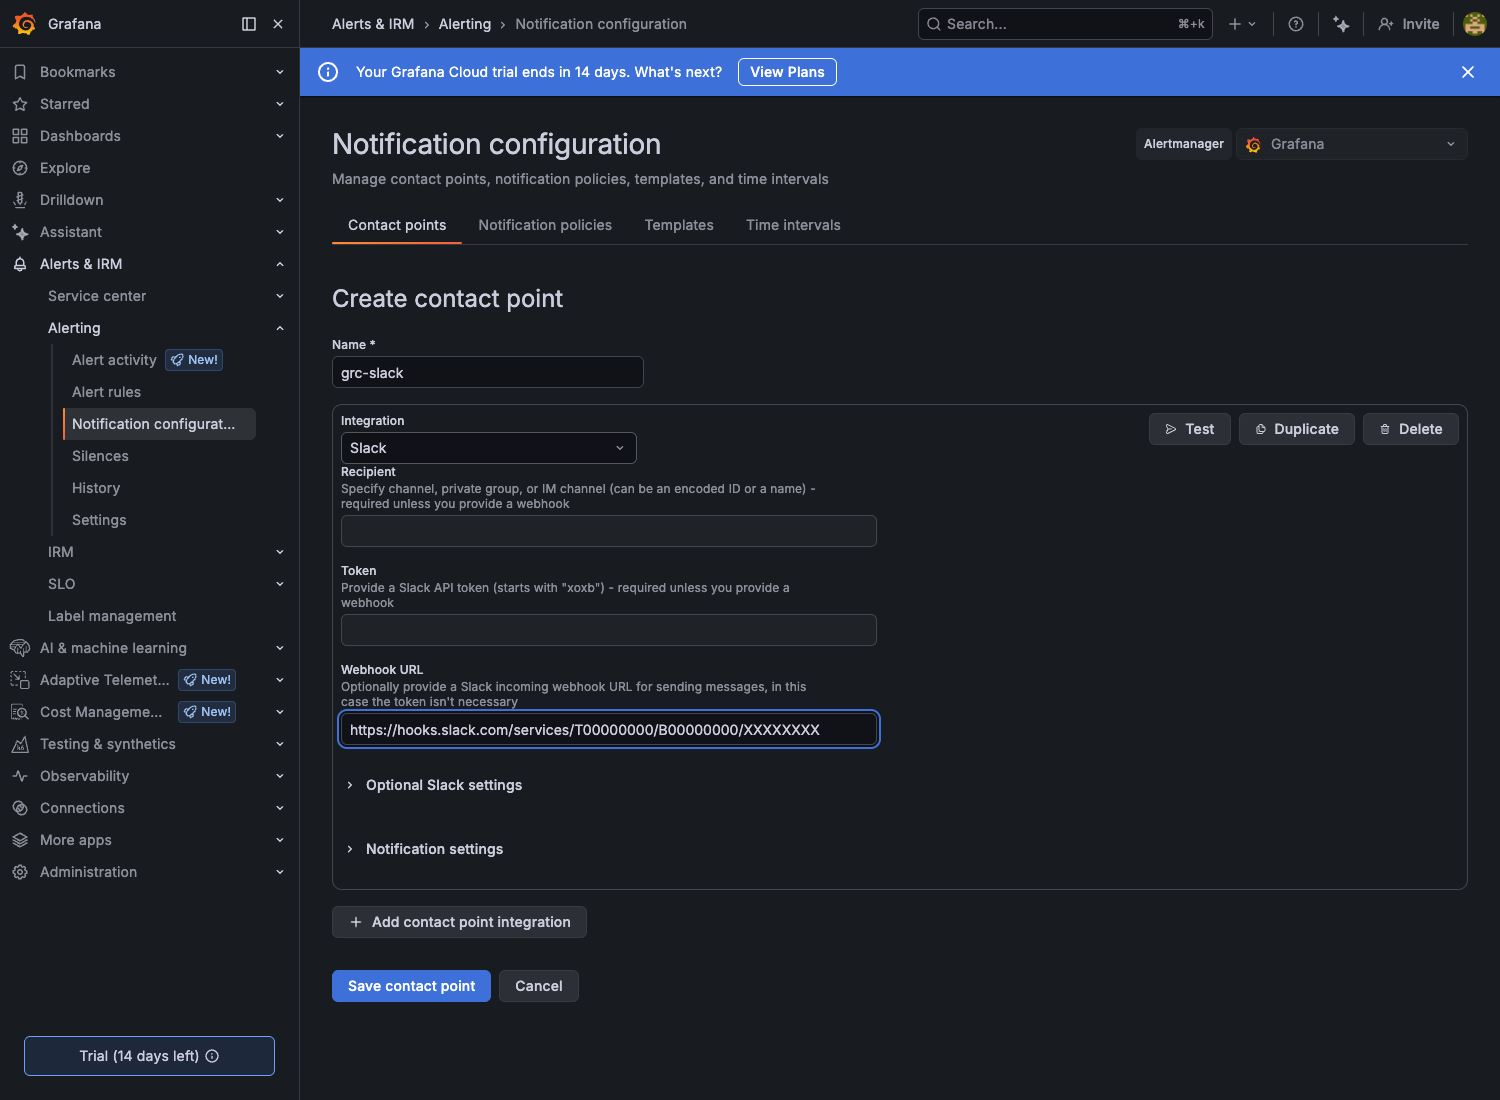
Task: Expand the Bookmarks section chevron
Action: click(x=280, y=72)
